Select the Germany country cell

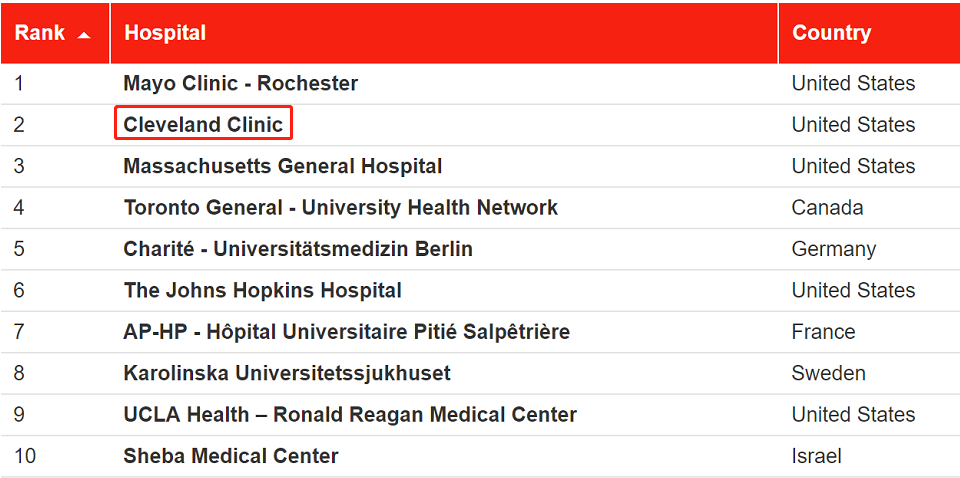(833, 249)
